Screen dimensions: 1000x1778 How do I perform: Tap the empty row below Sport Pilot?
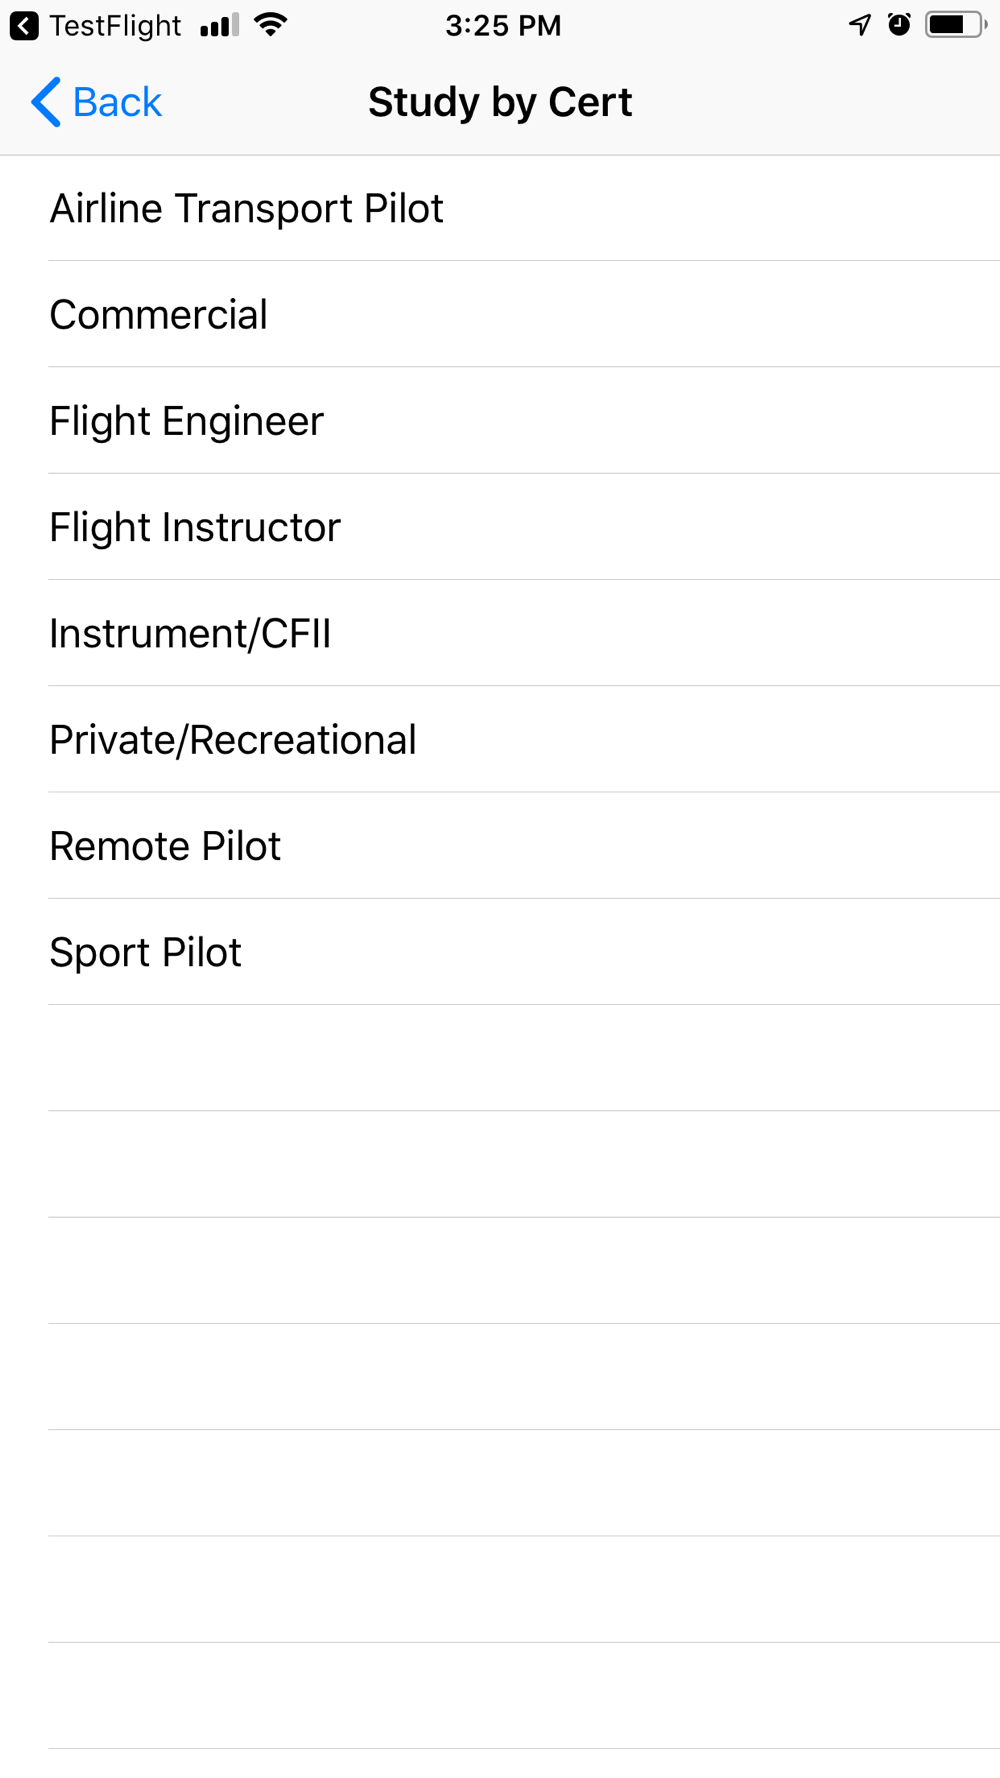(x=500, y=1058)
